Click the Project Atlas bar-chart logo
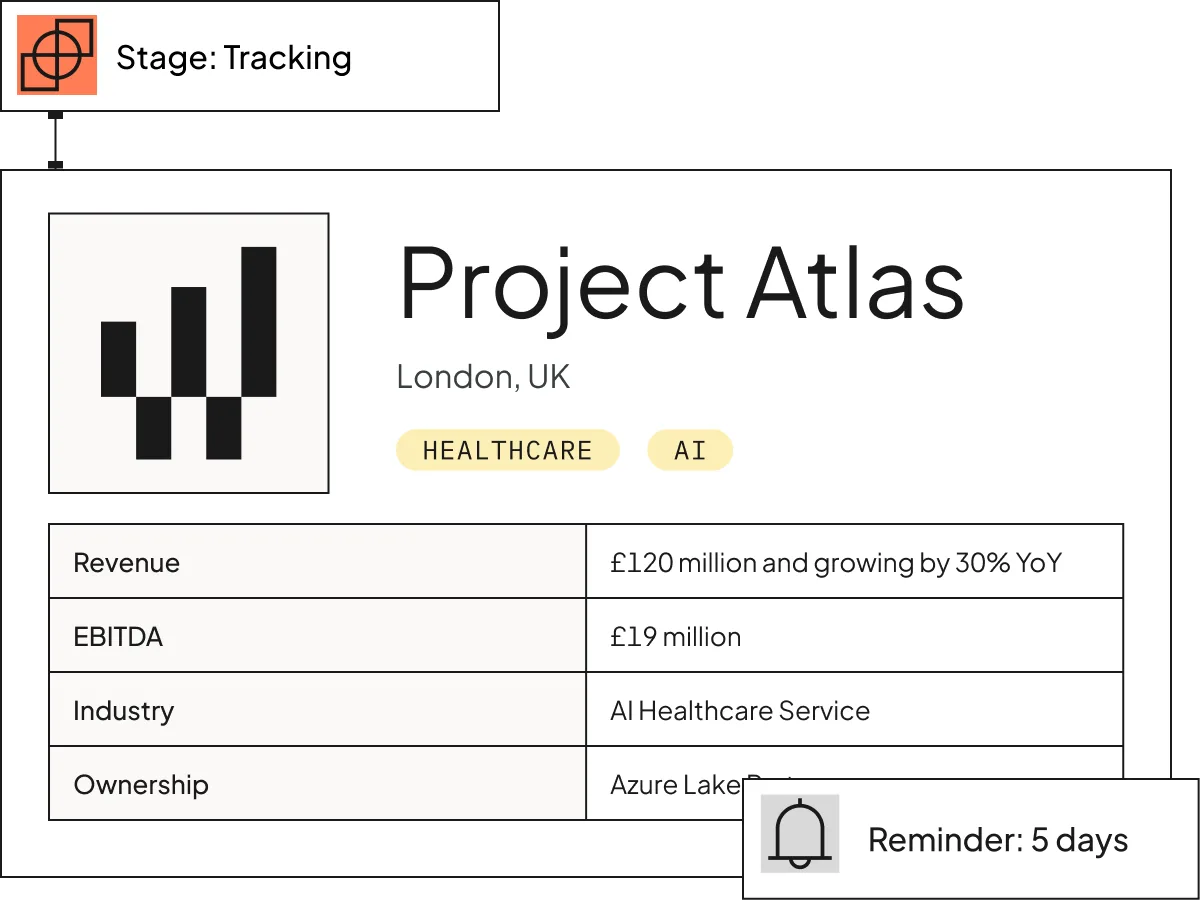Screen dimensions: 1200x900 click(x=189, y=353)
